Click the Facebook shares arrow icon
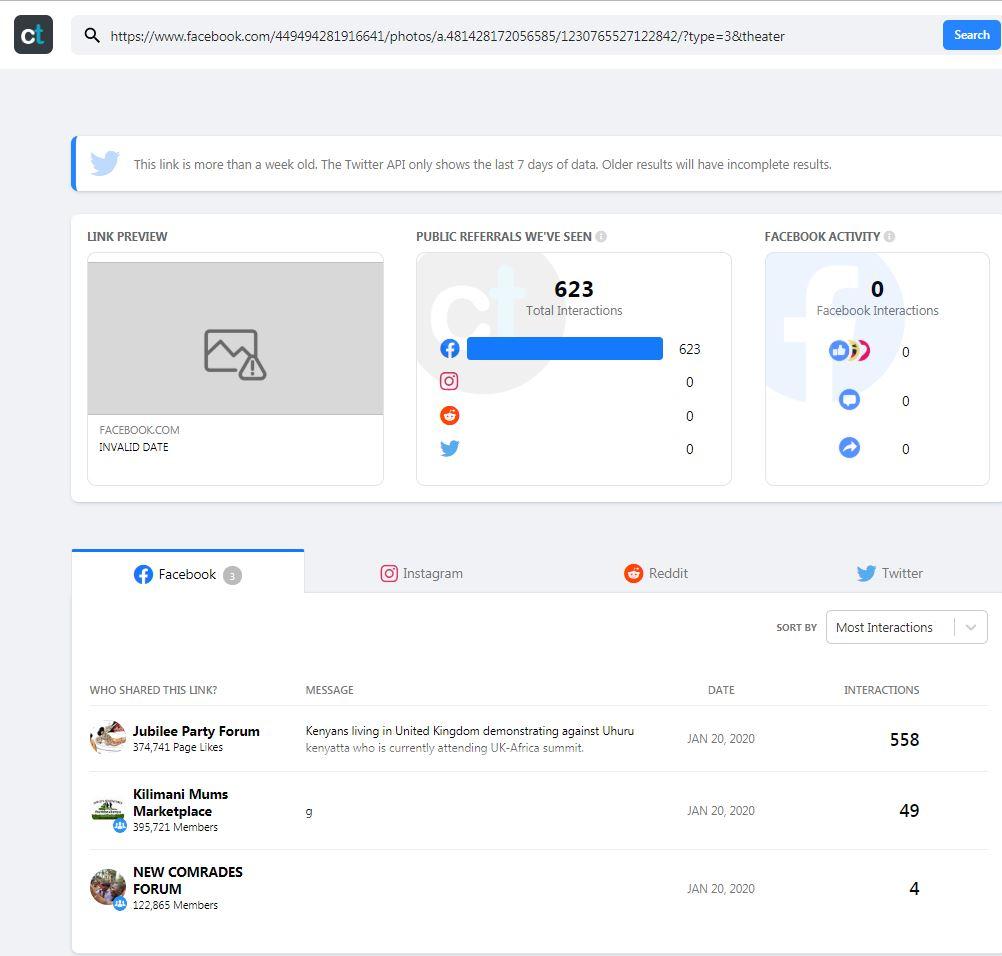The width and height of the screenshot is (1002, 956). tap(849, 447)
